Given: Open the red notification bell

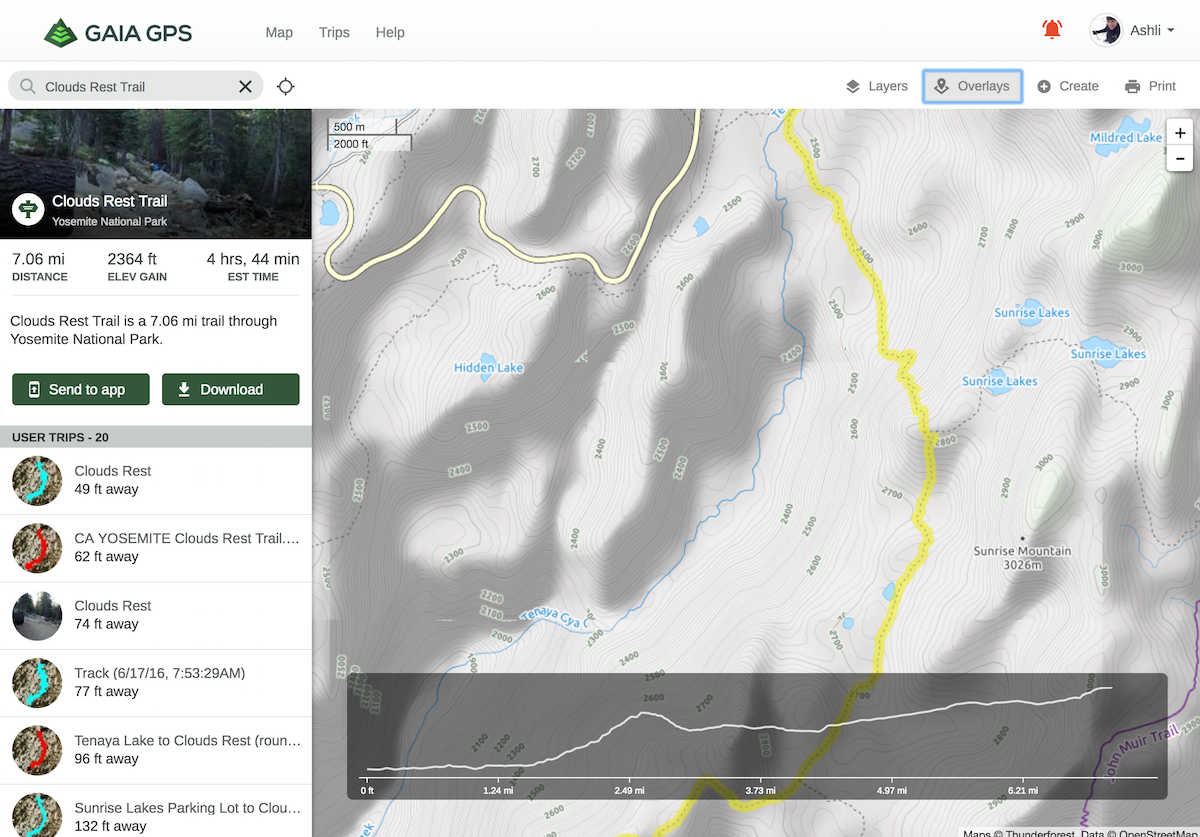Looking at the screenshot, I should [x=1052, y=30].
